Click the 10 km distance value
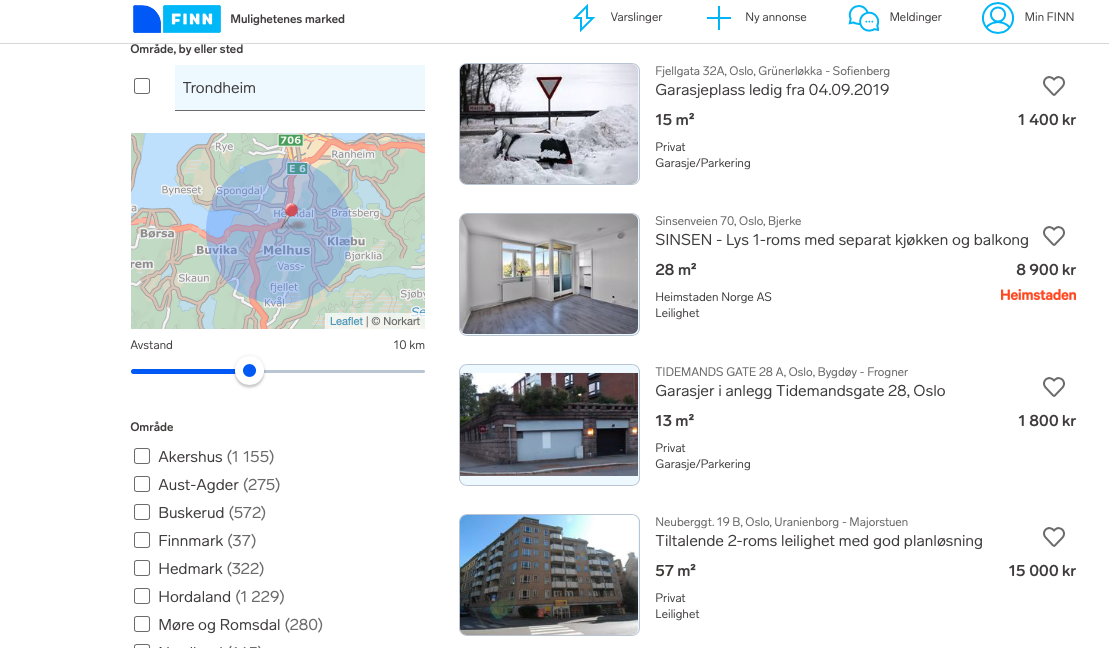The height and width of the screenshot is (648, 1109). (409, 345)
